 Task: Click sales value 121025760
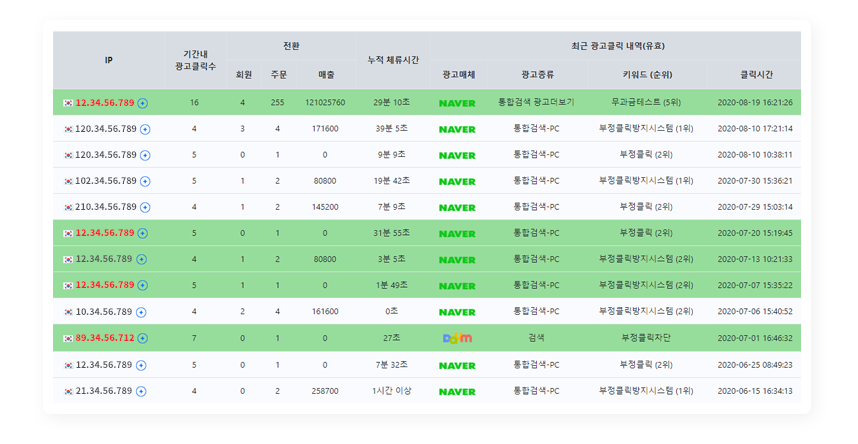click(x=325, y=102)
